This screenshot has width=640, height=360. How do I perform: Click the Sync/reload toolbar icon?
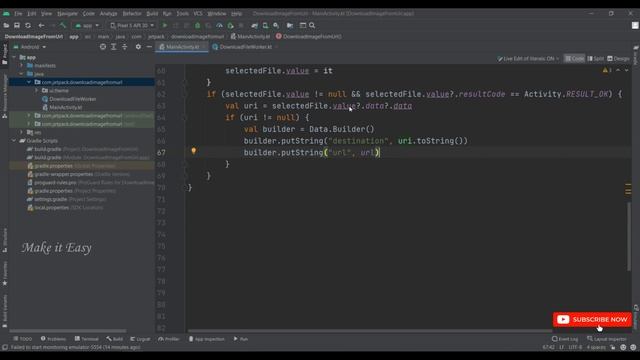28,25
